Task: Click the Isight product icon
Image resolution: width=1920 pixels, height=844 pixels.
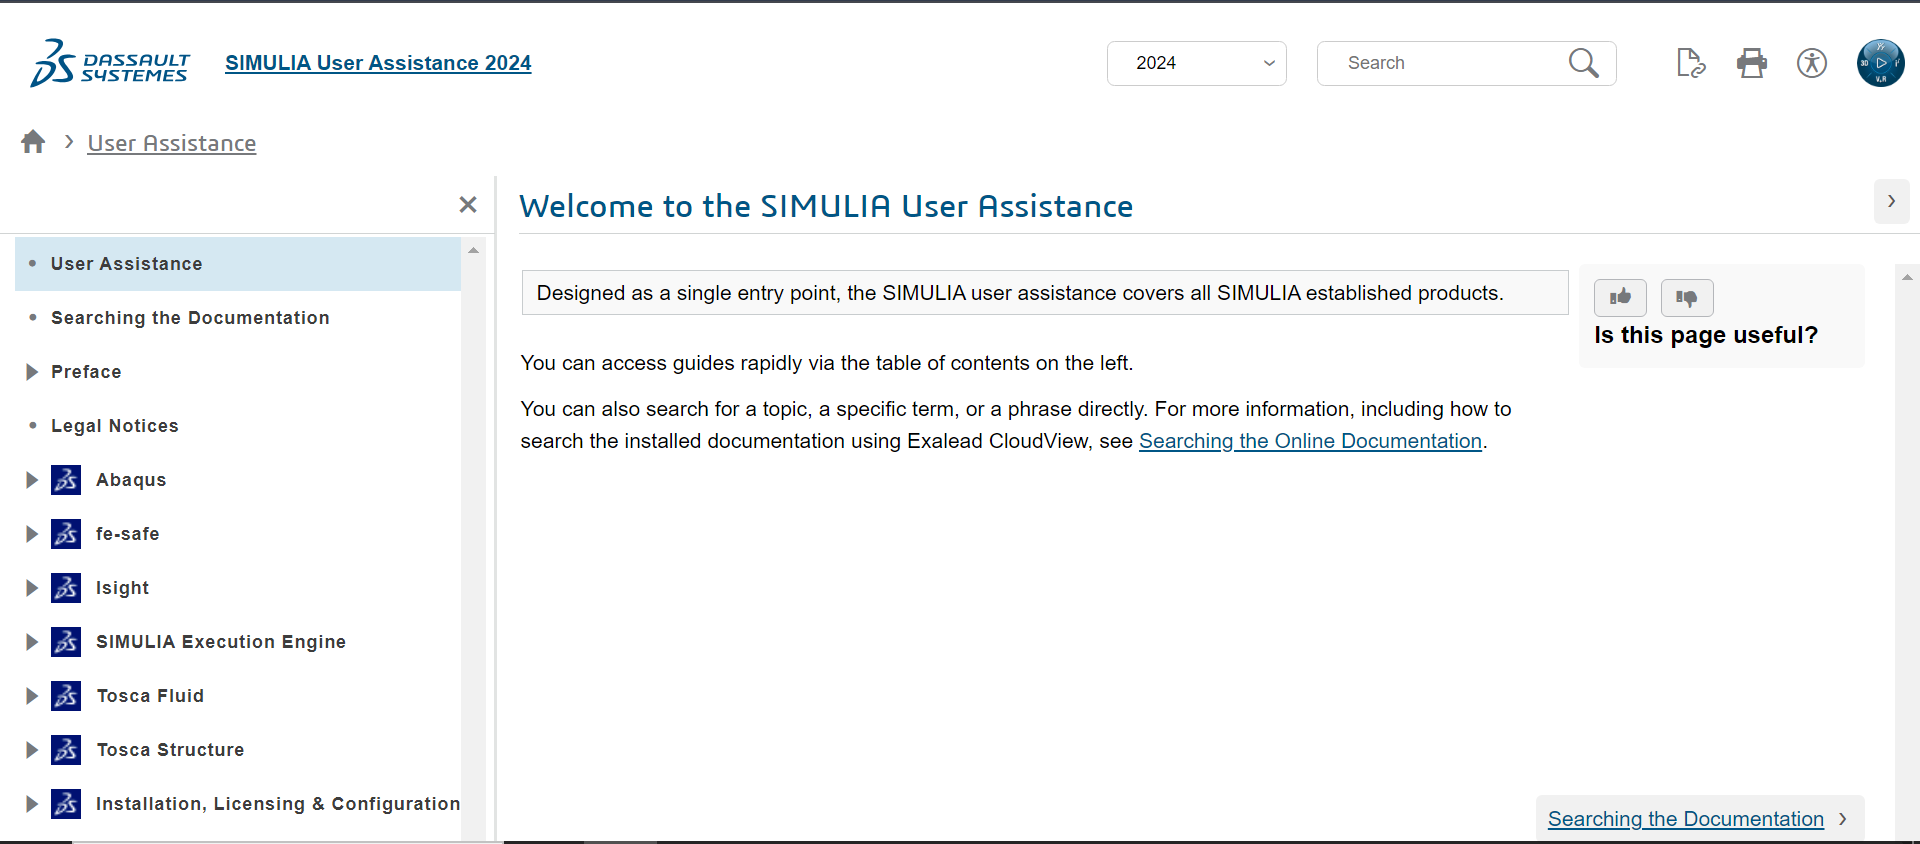Action: coord(67,588)
